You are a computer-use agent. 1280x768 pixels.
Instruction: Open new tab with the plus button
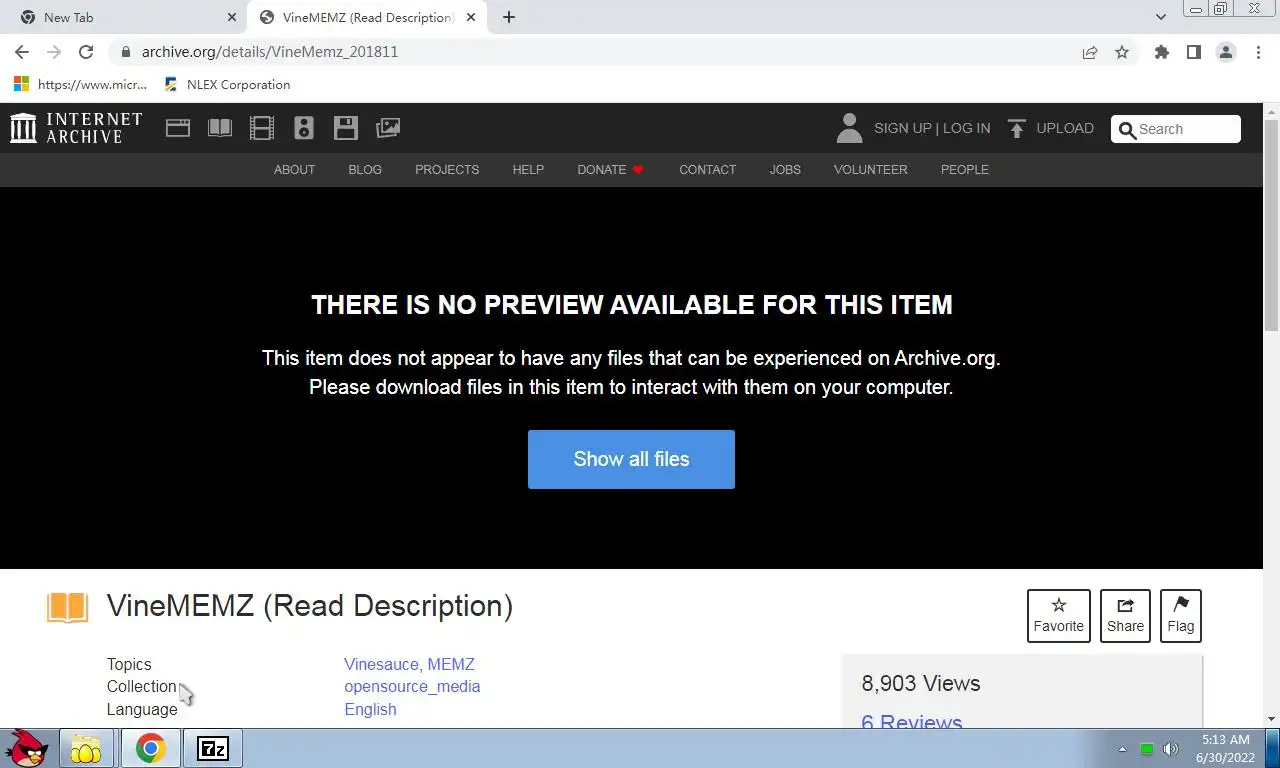[x=509, y=17]
